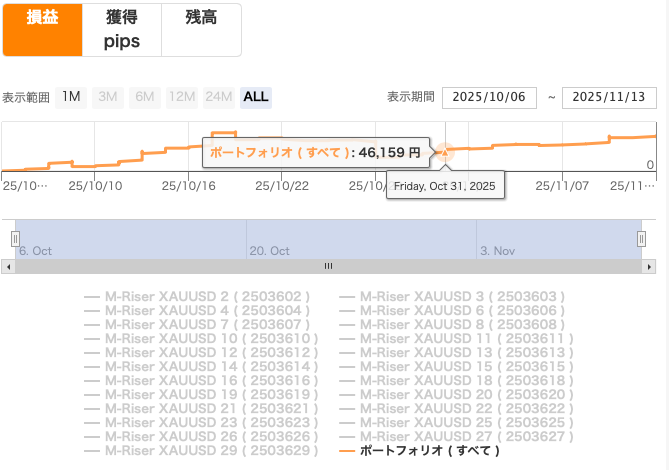This screenshot has width=669, height=470.
Task: Edit the start date 2025/10/06 field
Action: pos(489,97)
